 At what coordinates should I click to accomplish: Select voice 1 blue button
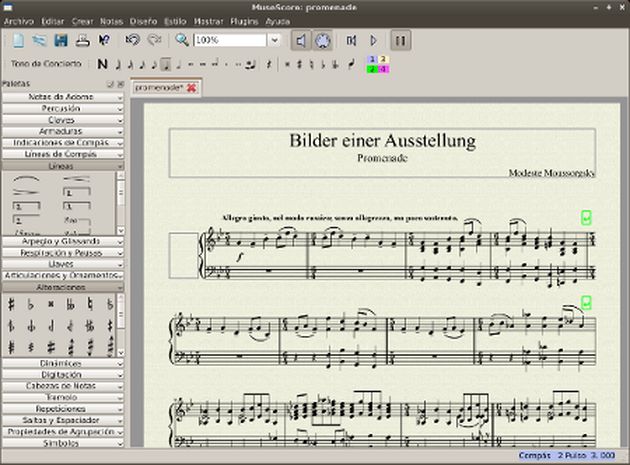[x=372, y=59]
